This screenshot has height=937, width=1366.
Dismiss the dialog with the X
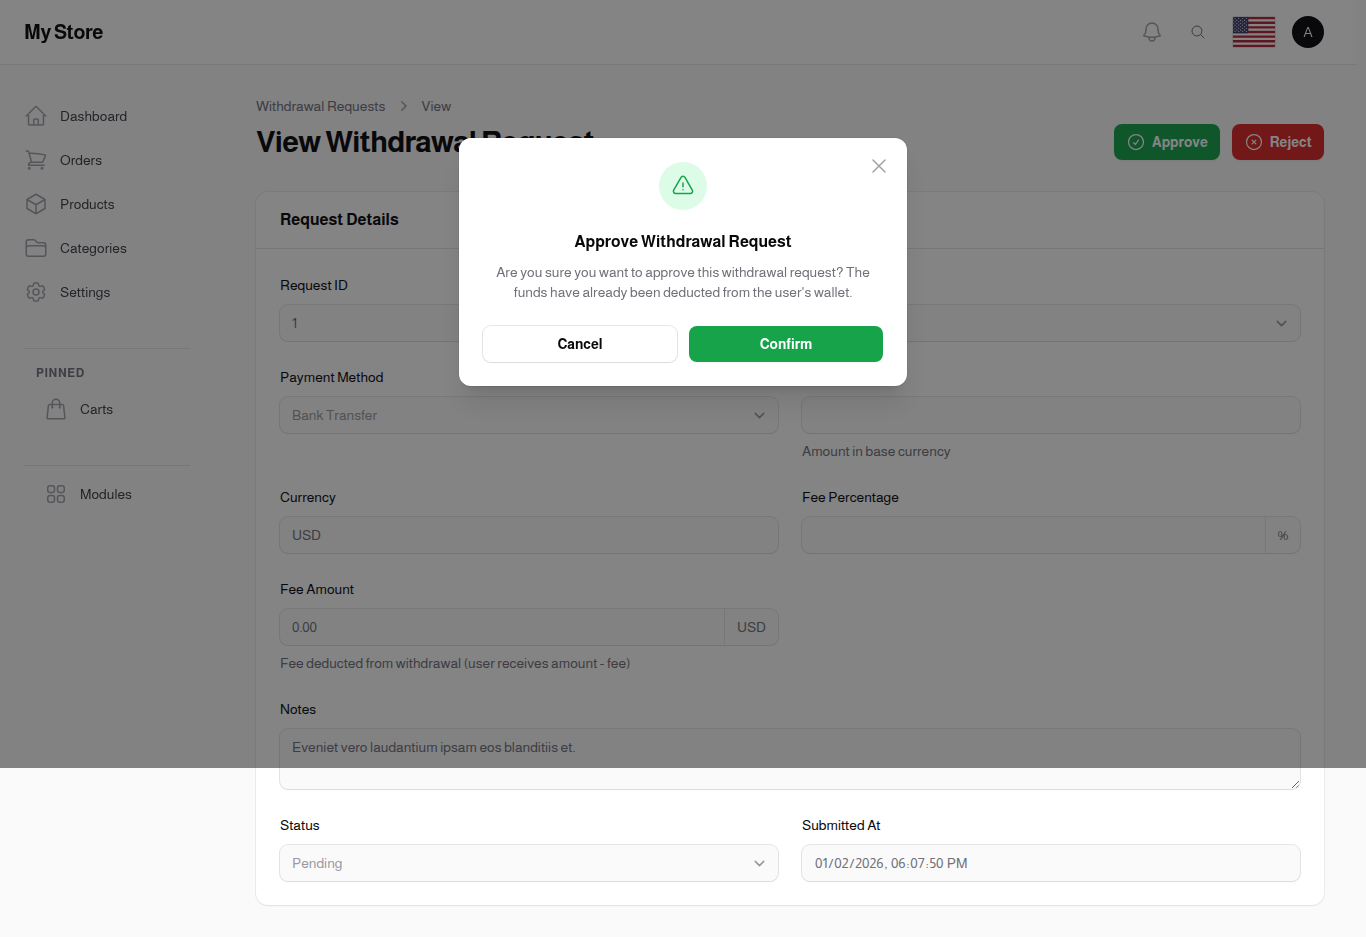(878, 166)
